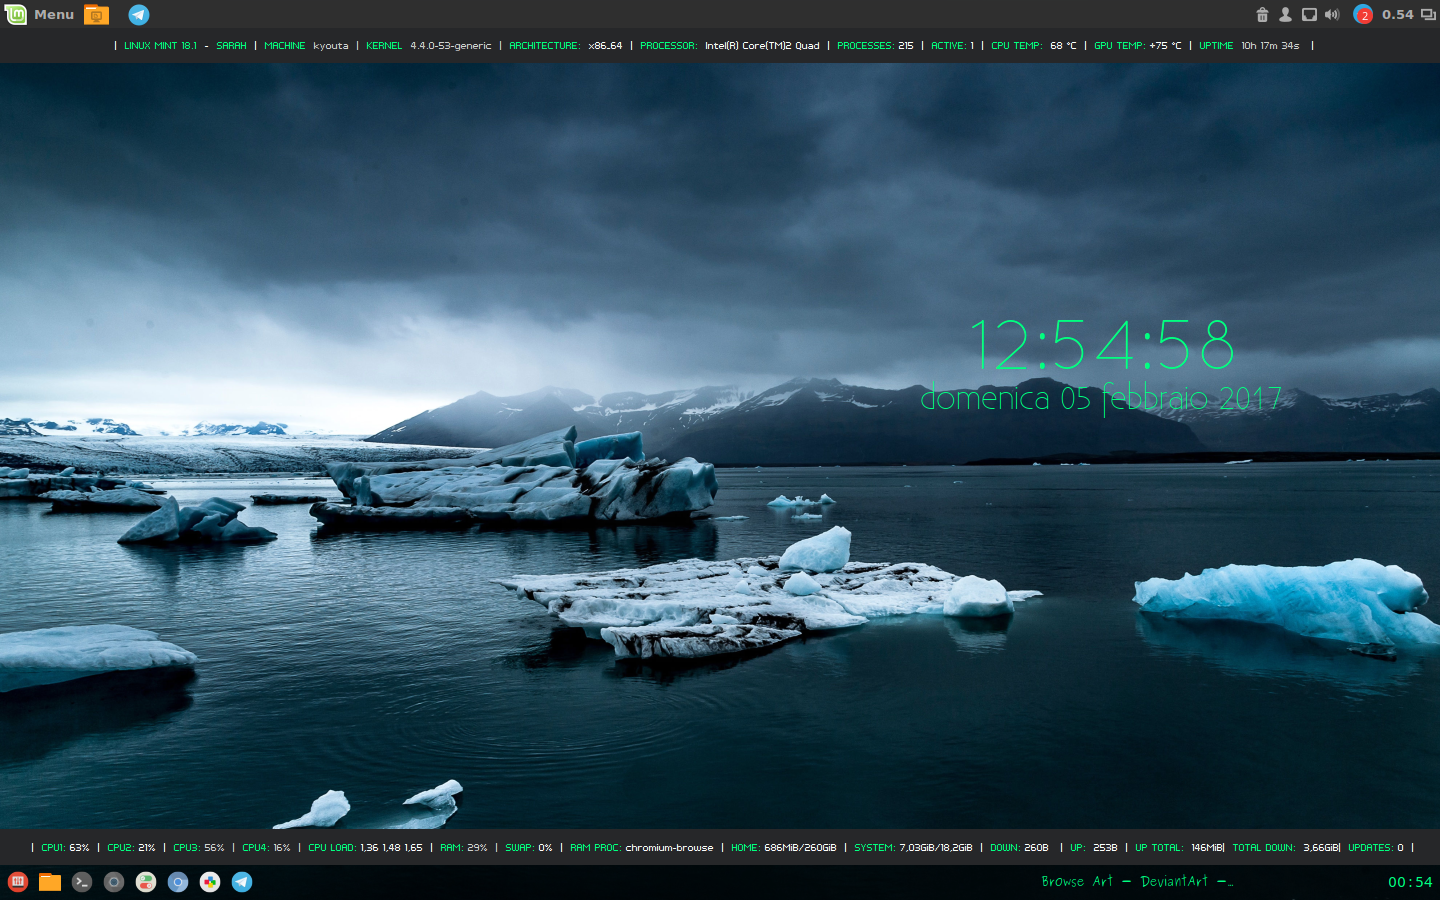
Task: Open the Linux Mint Menu button
Action: (40, 14)
